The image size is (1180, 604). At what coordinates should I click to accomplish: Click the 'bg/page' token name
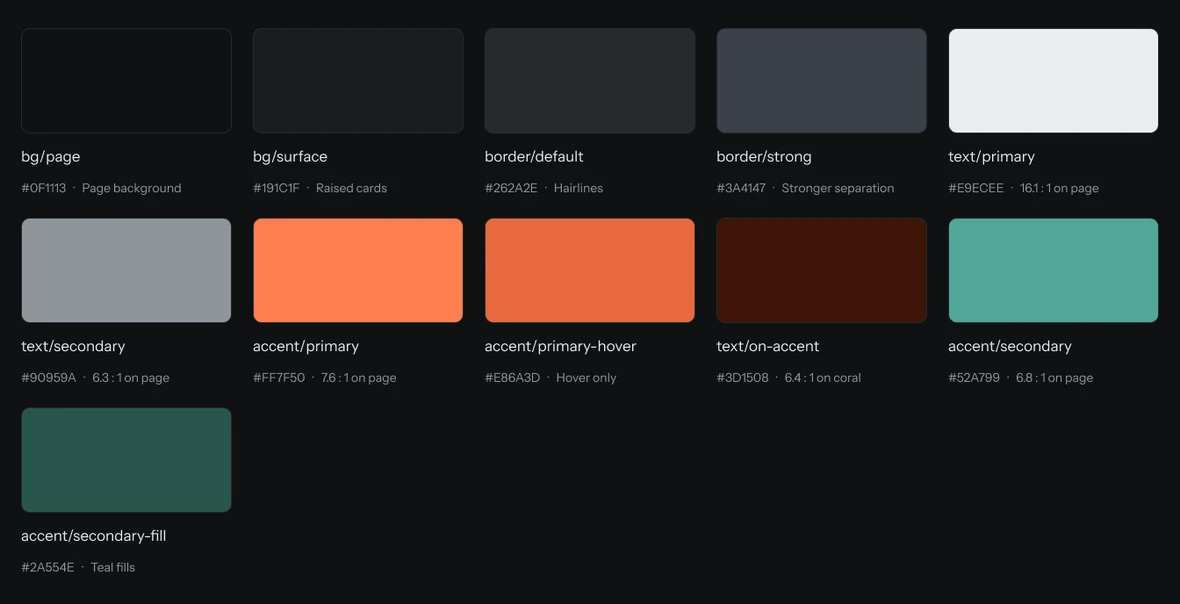click(x=50, y=157)
